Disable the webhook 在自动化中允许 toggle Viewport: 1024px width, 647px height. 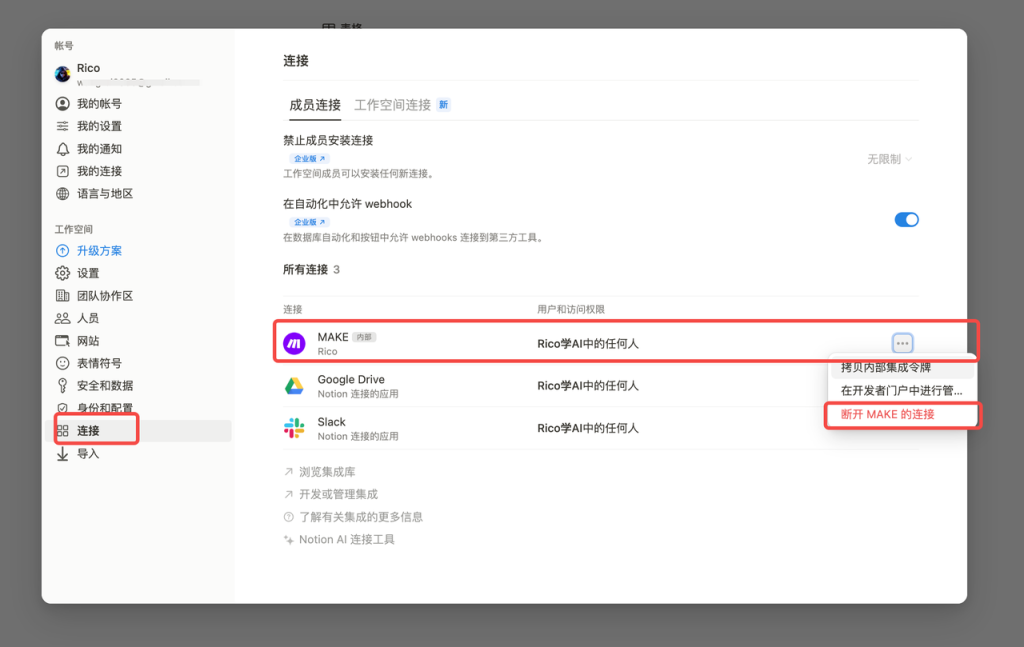[x=906, y=219]
